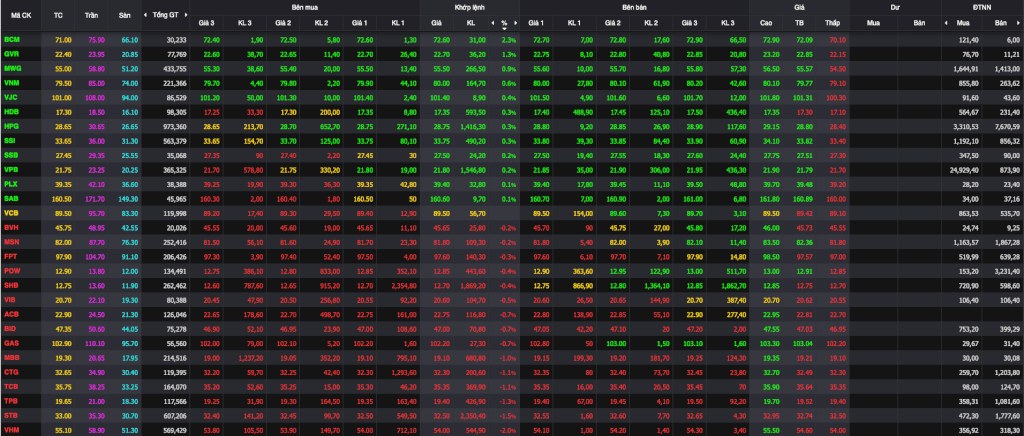This screenshot has height=436, width=1024.
Task: Click VJC reference price 101.00
Action: click(61, 97)
